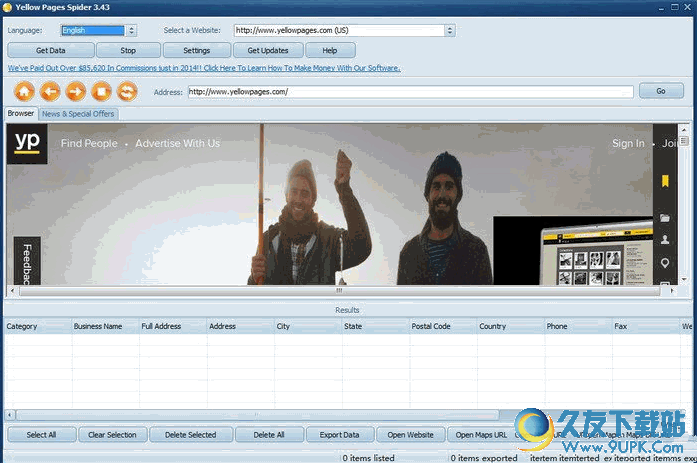
Task: Check for updates via Get Updates
Action: click(268, 50)
